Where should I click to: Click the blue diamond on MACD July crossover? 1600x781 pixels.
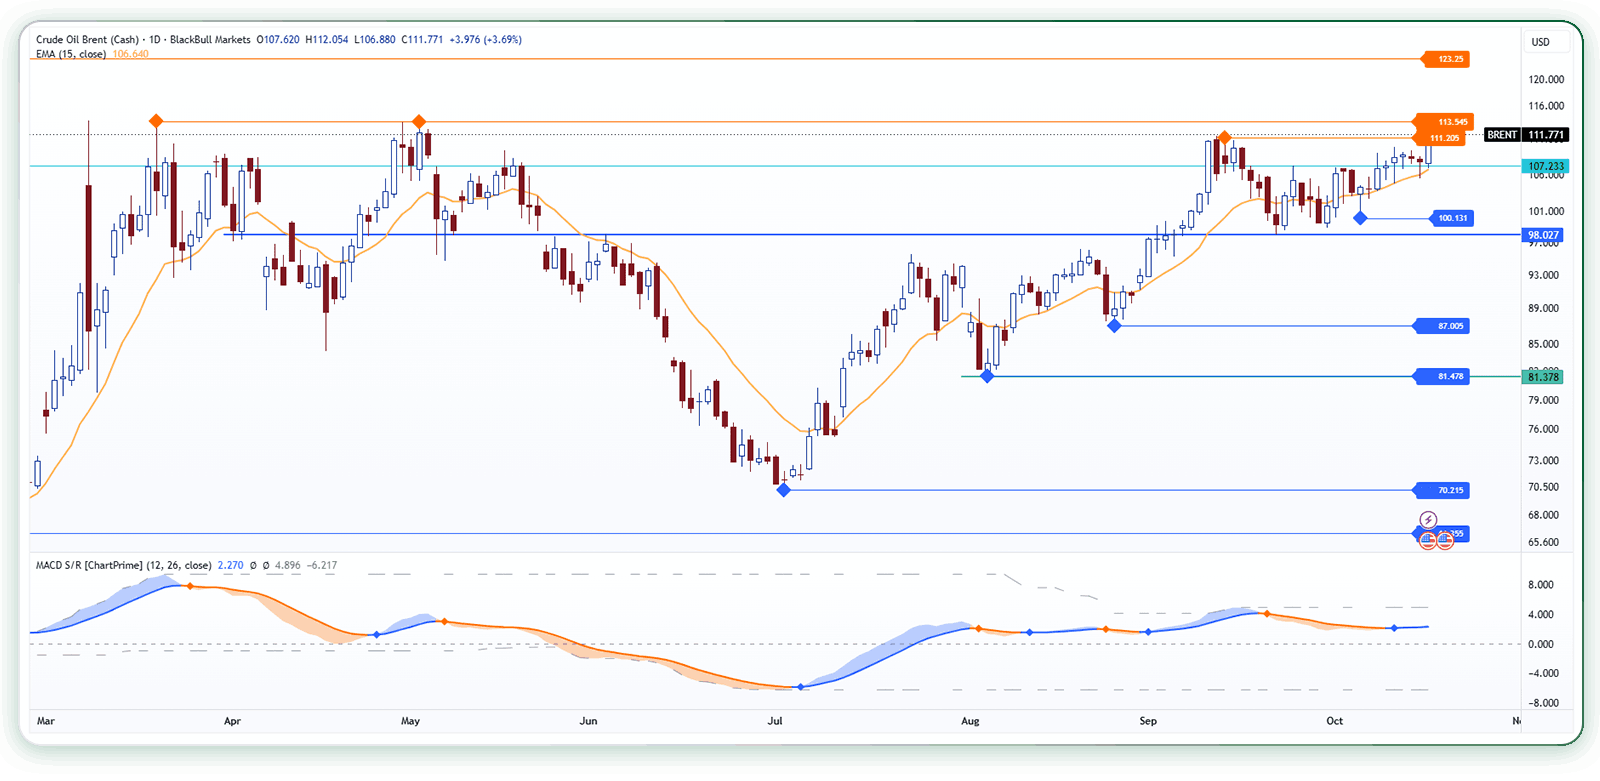pyautogui.click(x=801, y=687)
